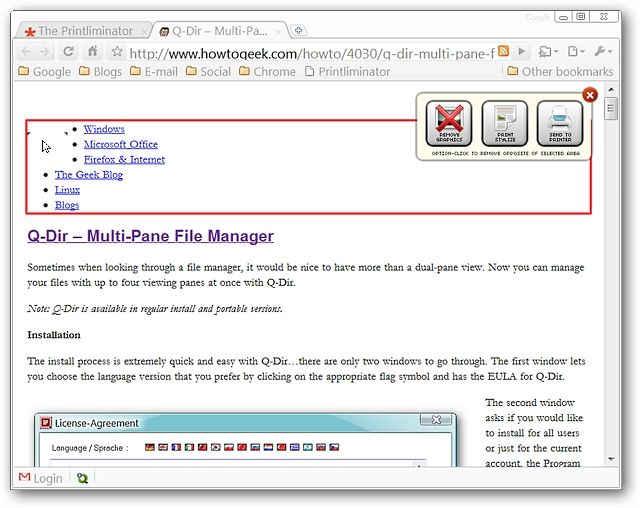Click the Installation bold heading text
The height and width of the screenshot is (508, 640).
pos(54,335)
